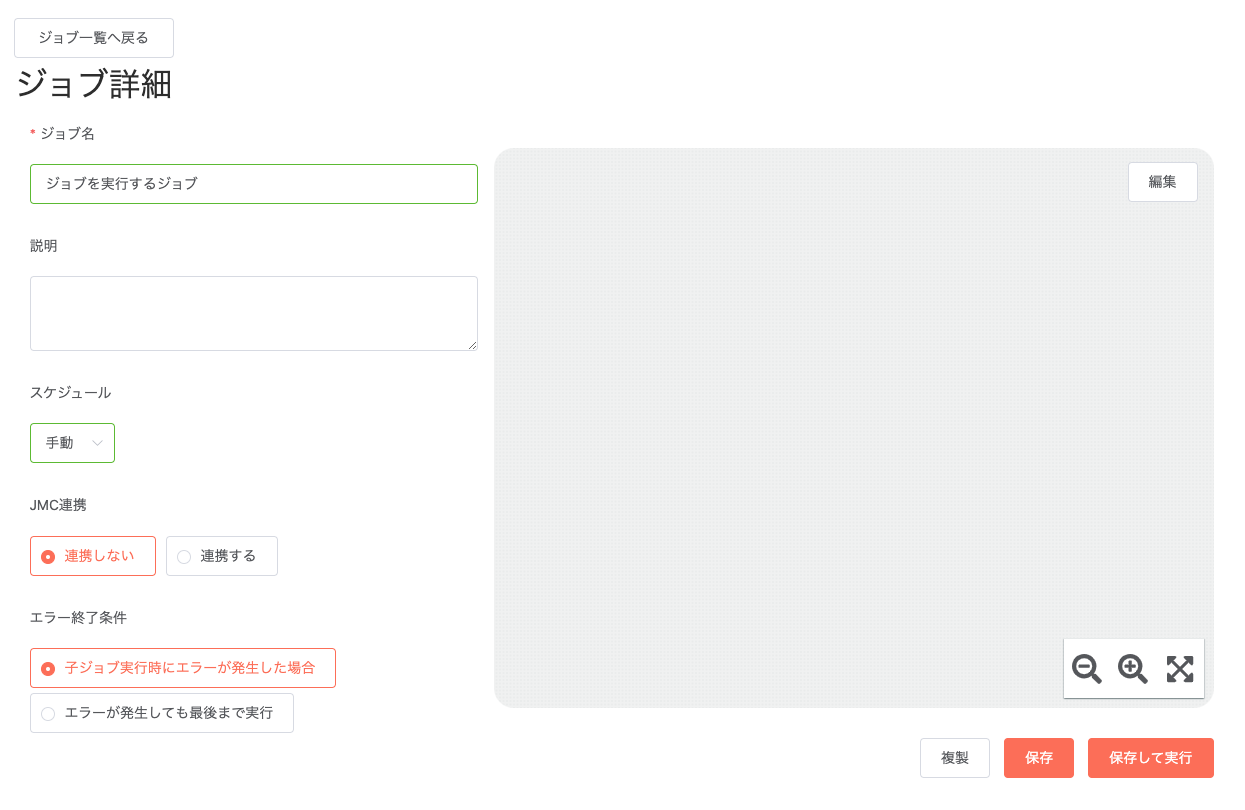Viewport: 1245px width, 810px height.
Task: Choose 子ジョブ実行時にエラーが発生した場合 option
Action: pyautogui.click(x=183, y=668)
